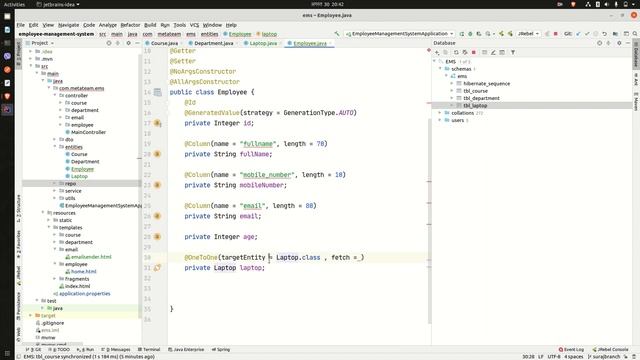Open the Spring tool window

(221, 349)
